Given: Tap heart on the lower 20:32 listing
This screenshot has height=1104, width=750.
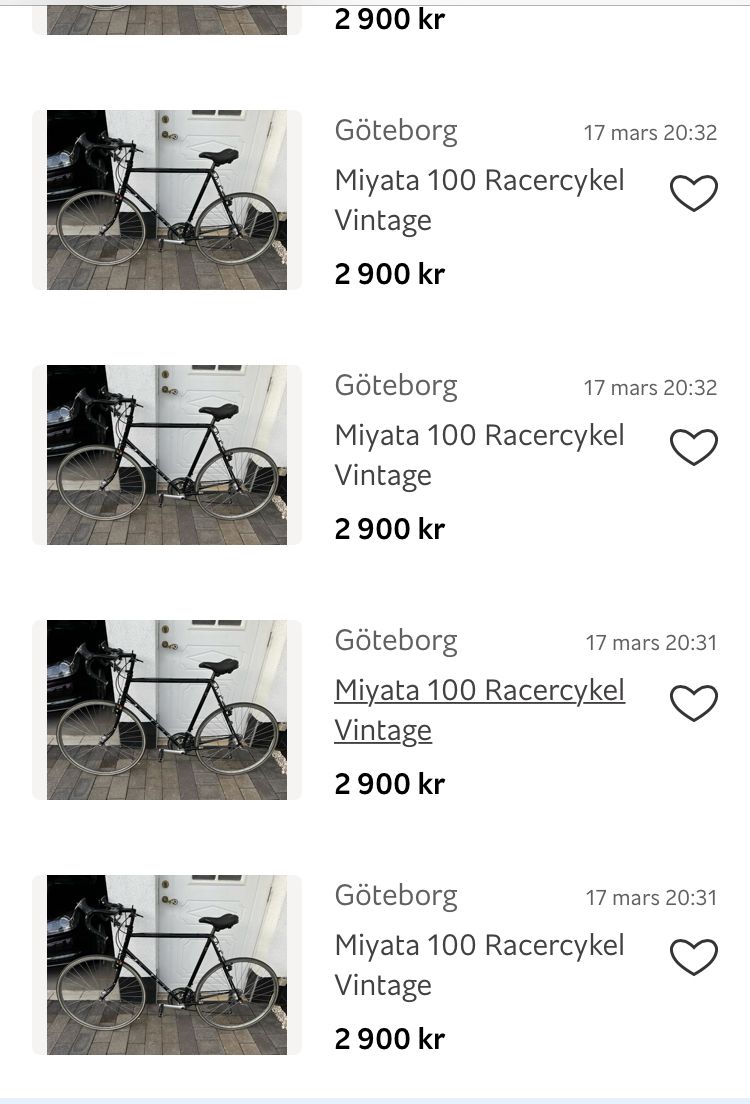Looking at the screenshot, I should click(x=694, y=447).
